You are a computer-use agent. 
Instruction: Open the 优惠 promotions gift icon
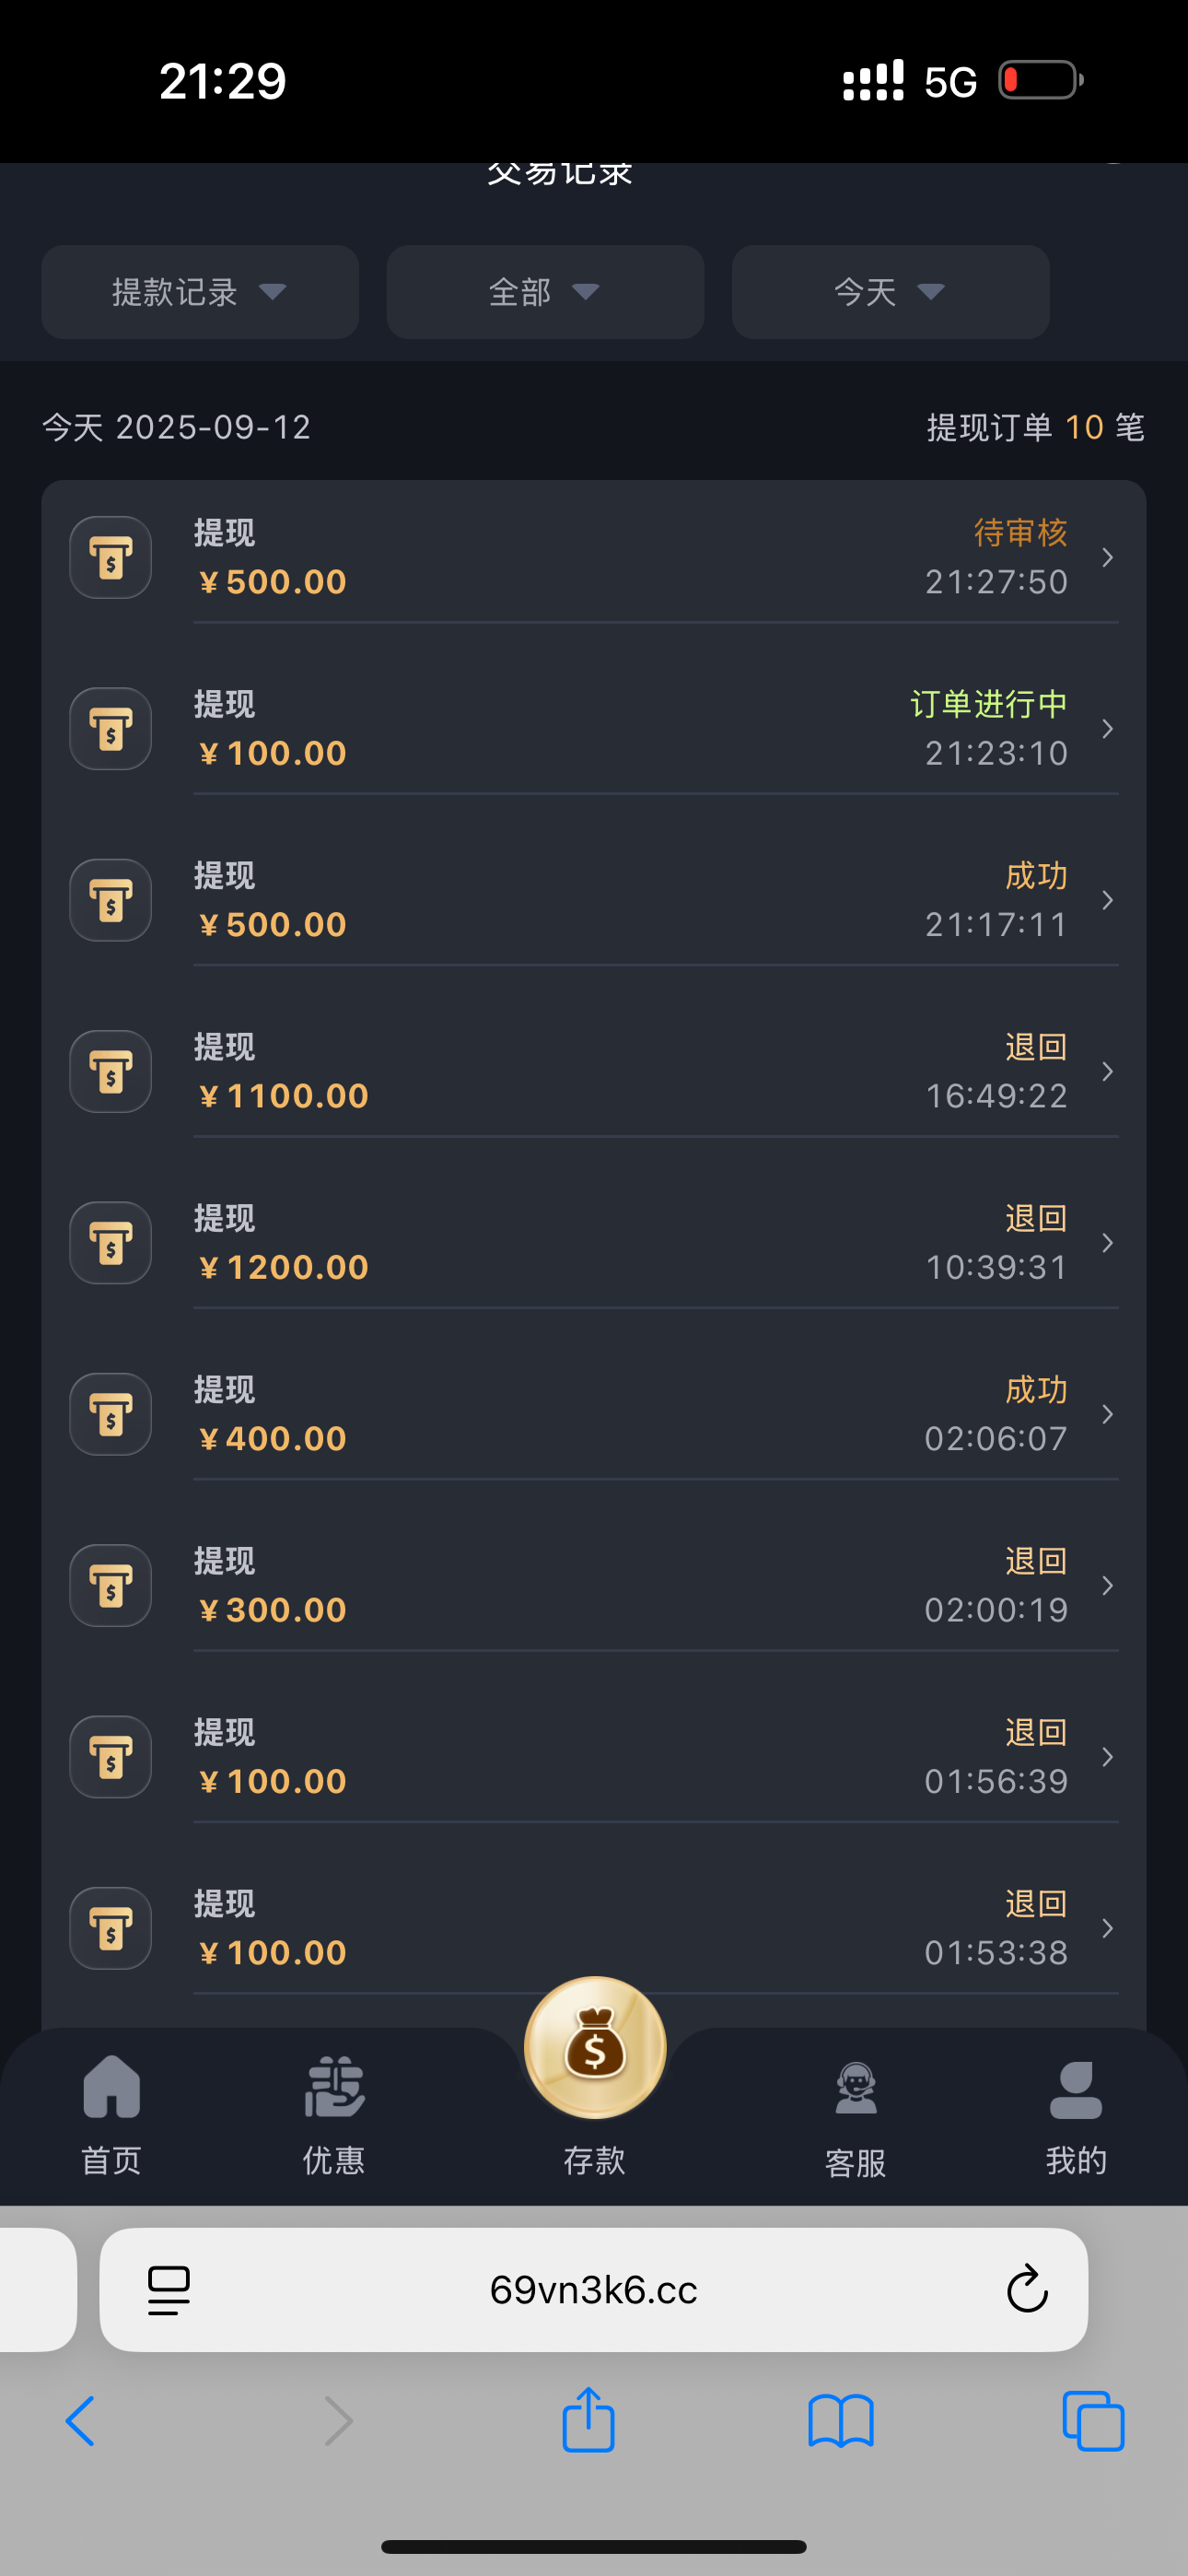coord(333,2087)
